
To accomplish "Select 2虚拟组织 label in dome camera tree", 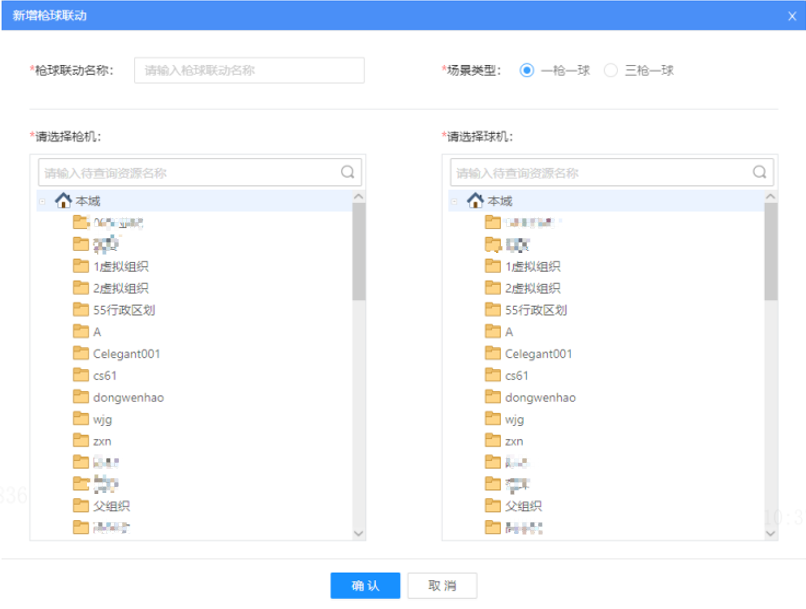I will [533, 288].
